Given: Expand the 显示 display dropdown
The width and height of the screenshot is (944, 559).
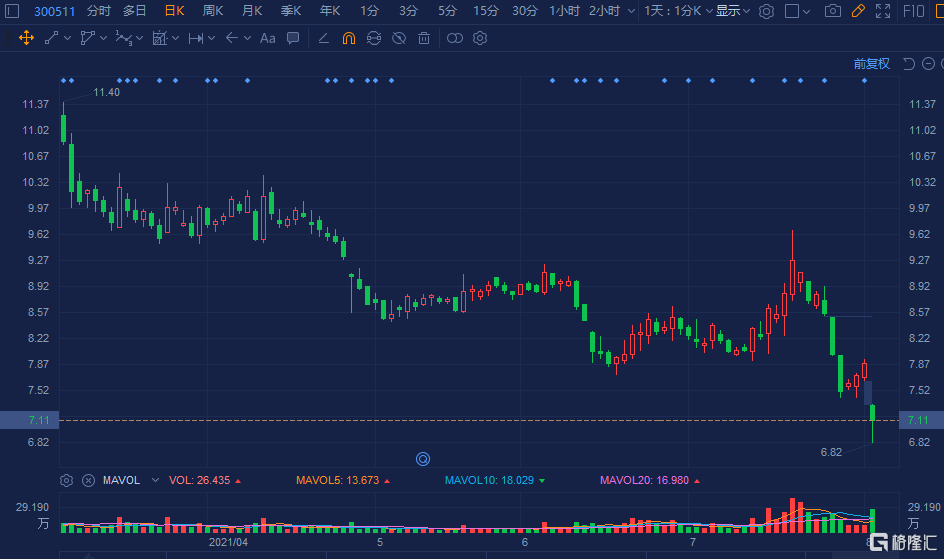Looking at the screenshot, I should (x=733, y=11).
